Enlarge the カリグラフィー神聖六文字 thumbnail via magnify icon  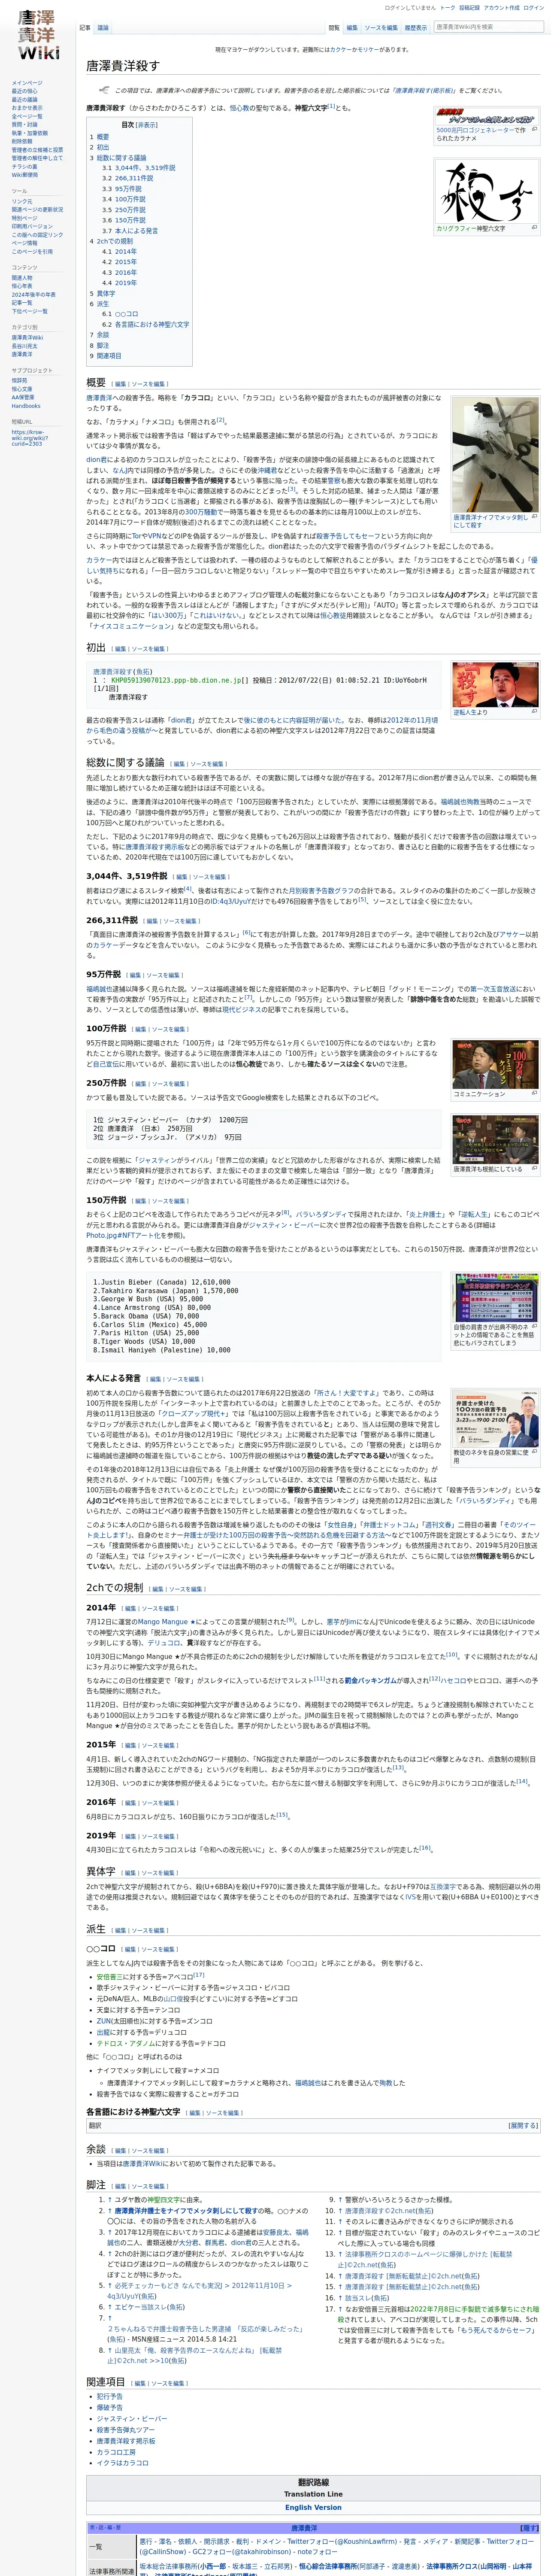pyautogui.click(x=534, y=228)
